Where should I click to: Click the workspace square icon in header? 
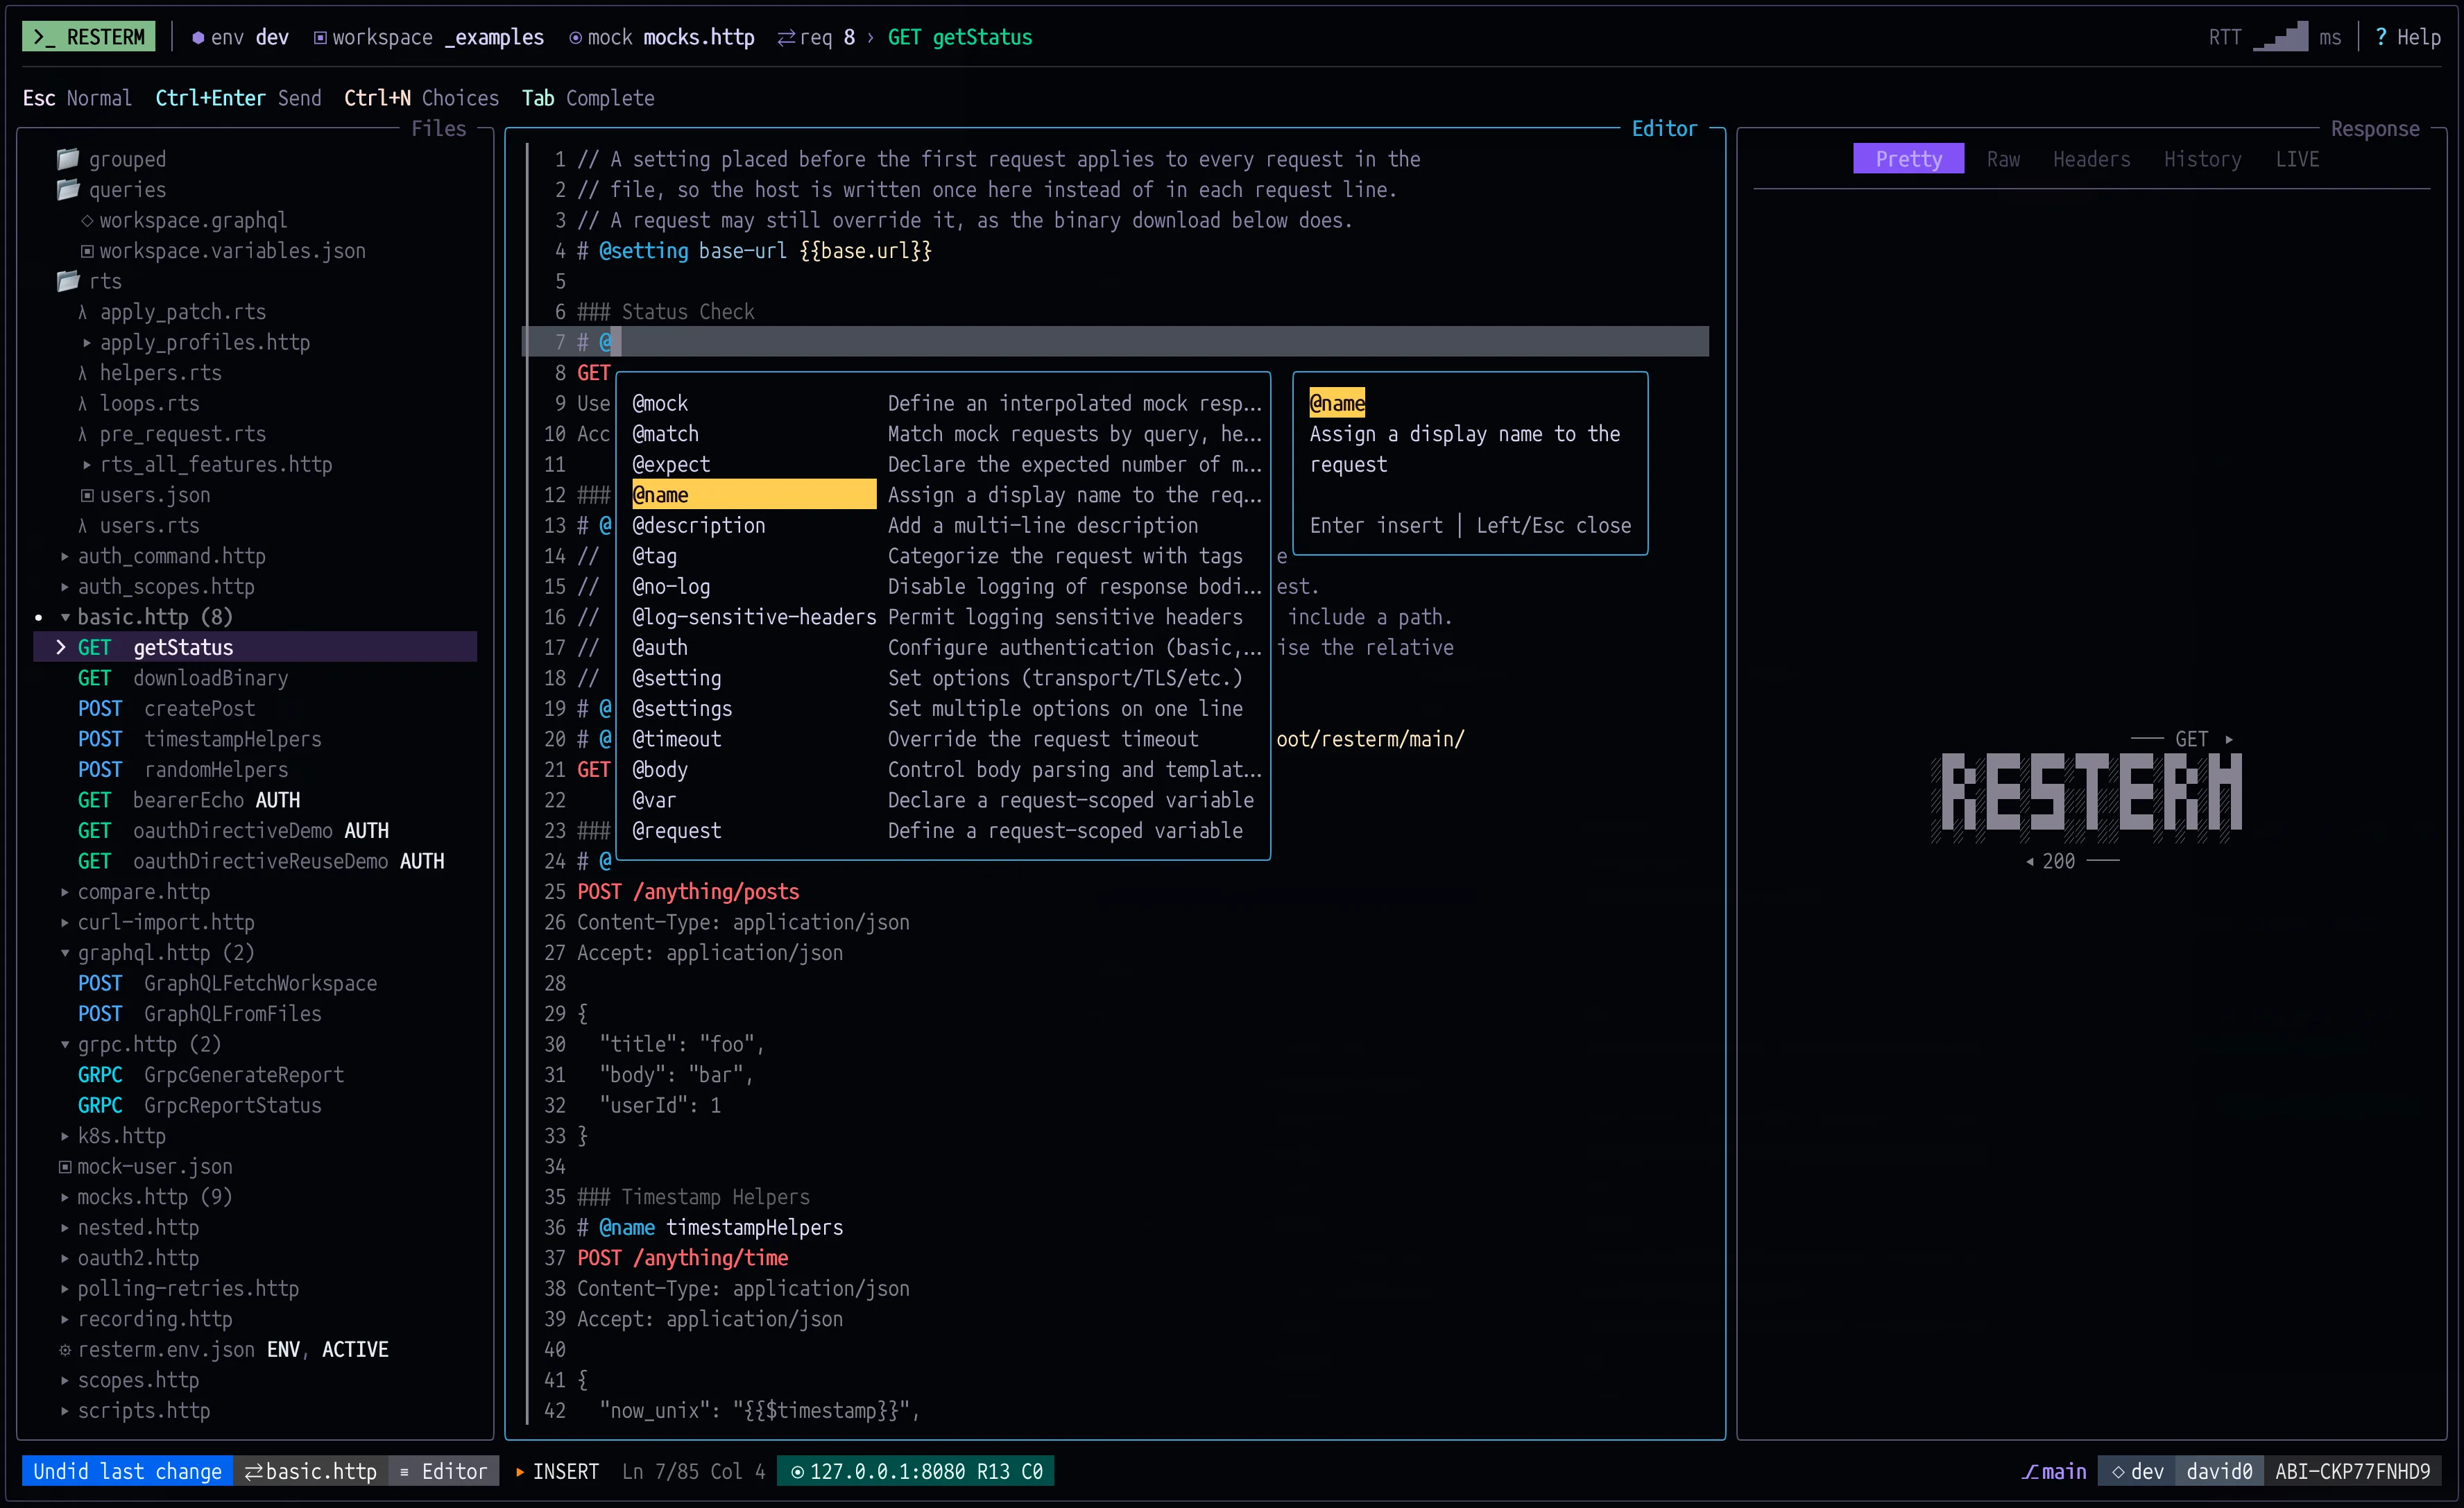tap(320, 37)
